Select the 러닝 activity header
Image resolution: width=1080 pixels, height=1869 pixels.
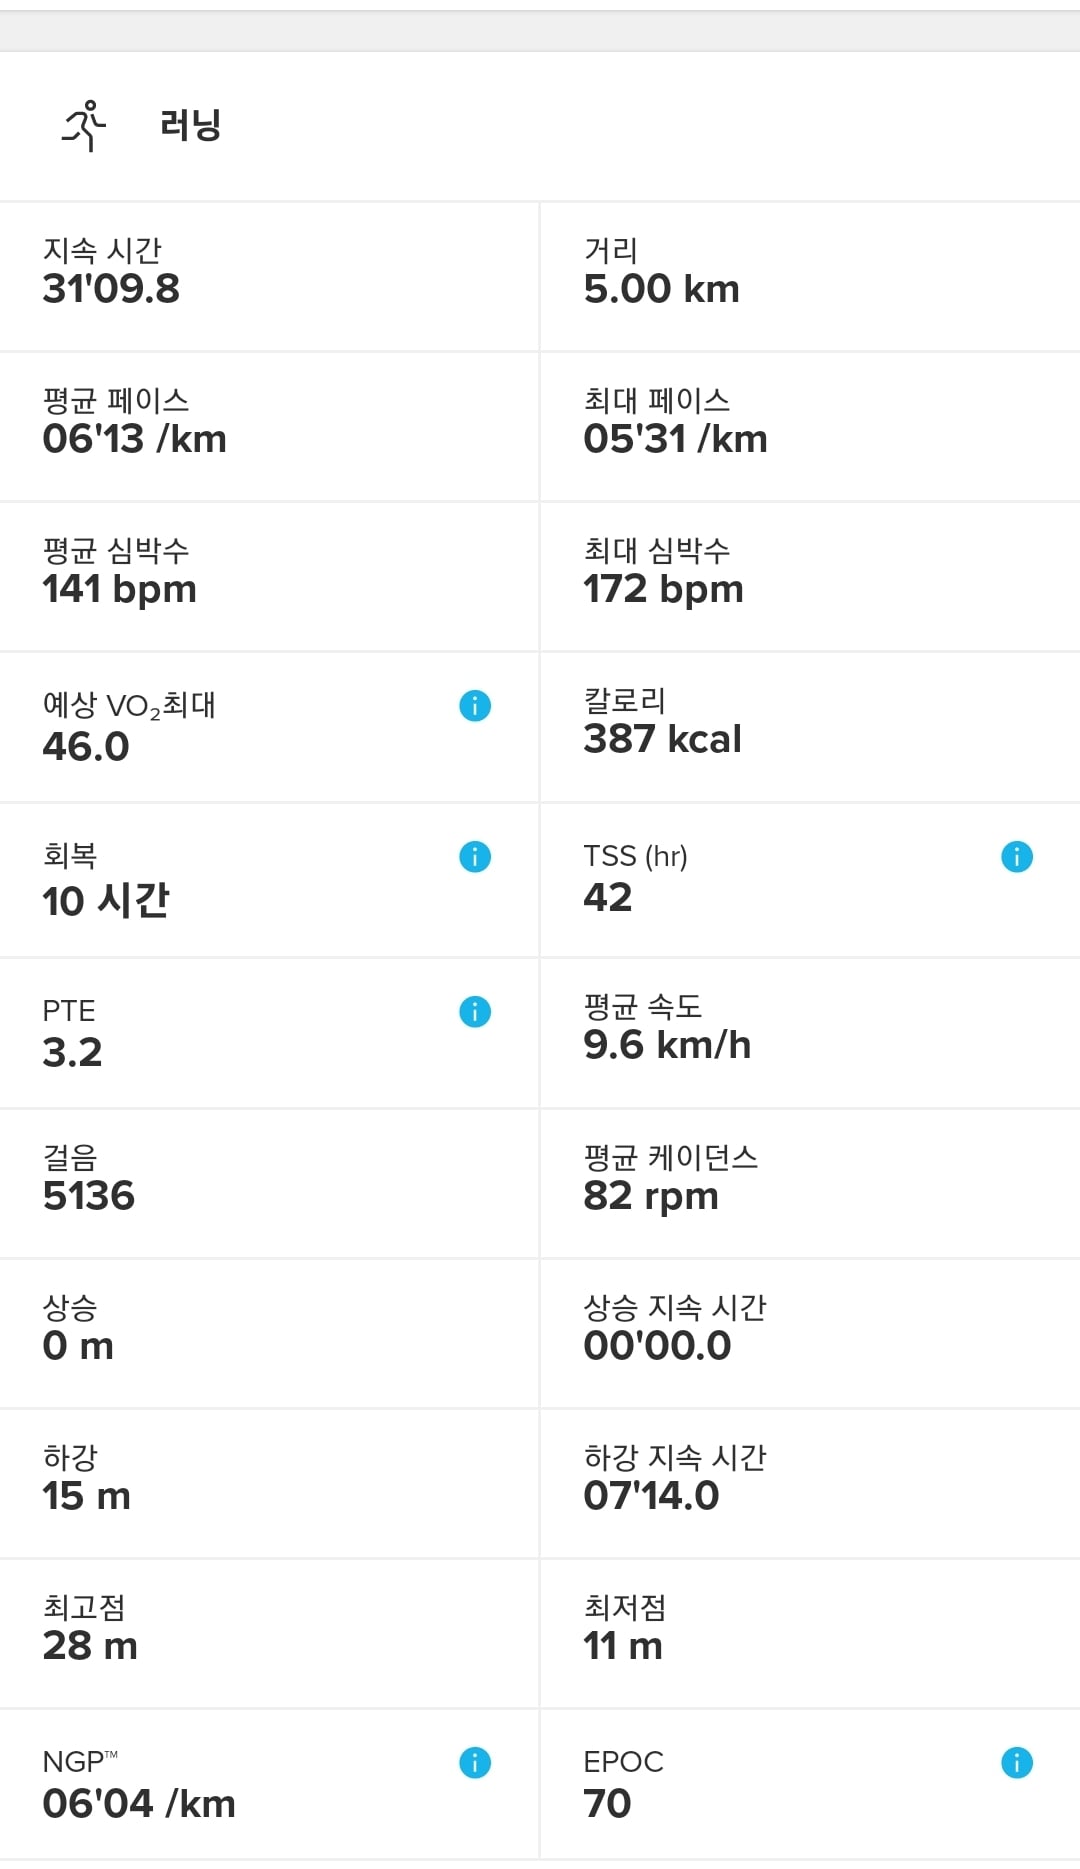click(540, 126)
